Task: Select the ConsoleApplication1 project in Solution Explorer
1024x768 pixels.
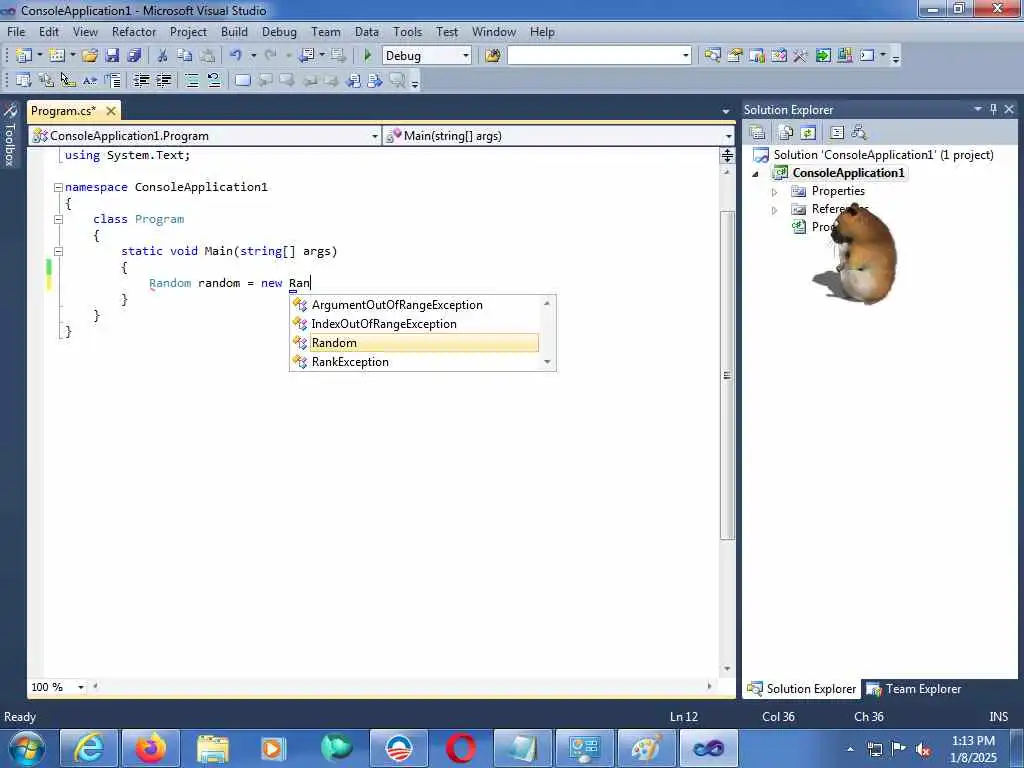Action: [848, 173]
